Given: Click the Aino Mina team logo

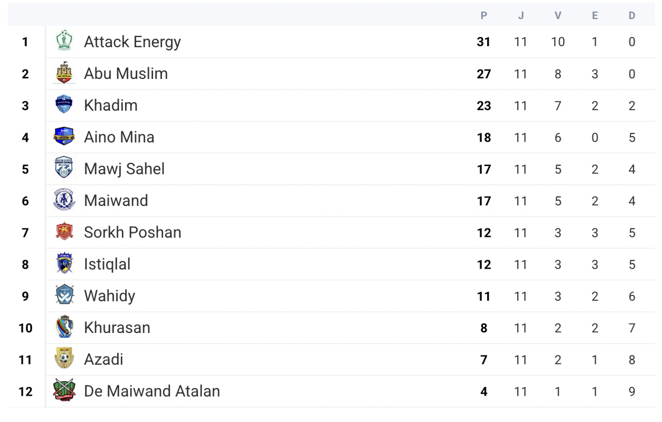Looking at the screenshot, I should pyautogui.click(x=64, y=137).
